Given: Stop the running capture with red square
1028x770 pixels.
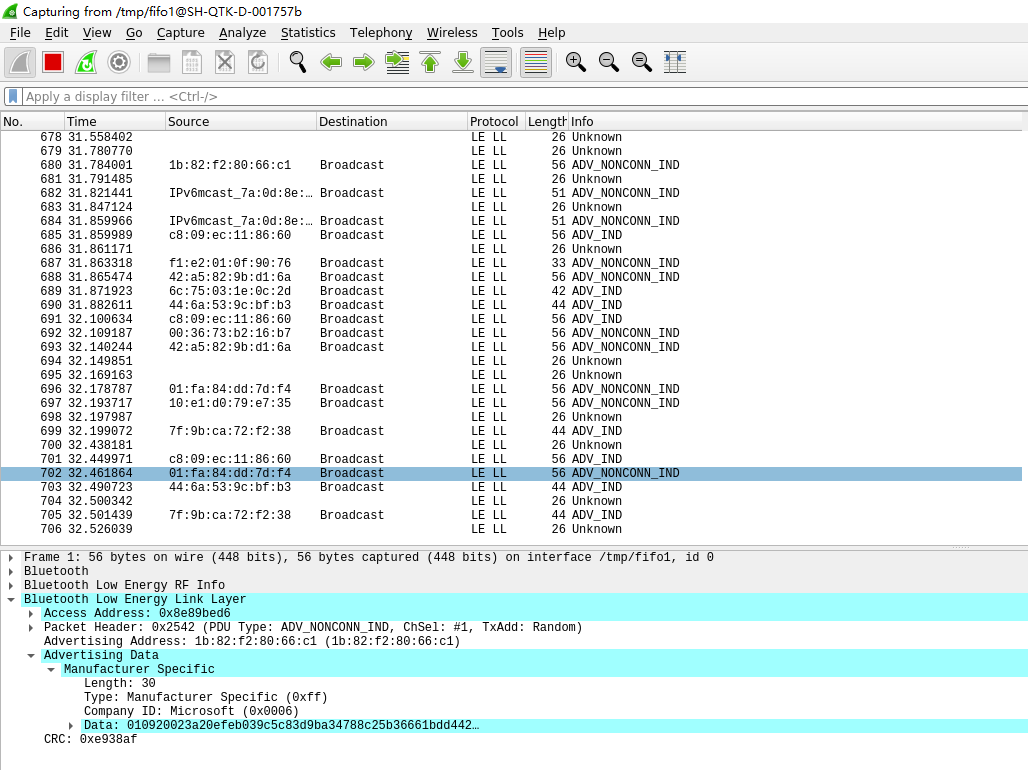Looking at the screenshot, I should tap(53, 62).
